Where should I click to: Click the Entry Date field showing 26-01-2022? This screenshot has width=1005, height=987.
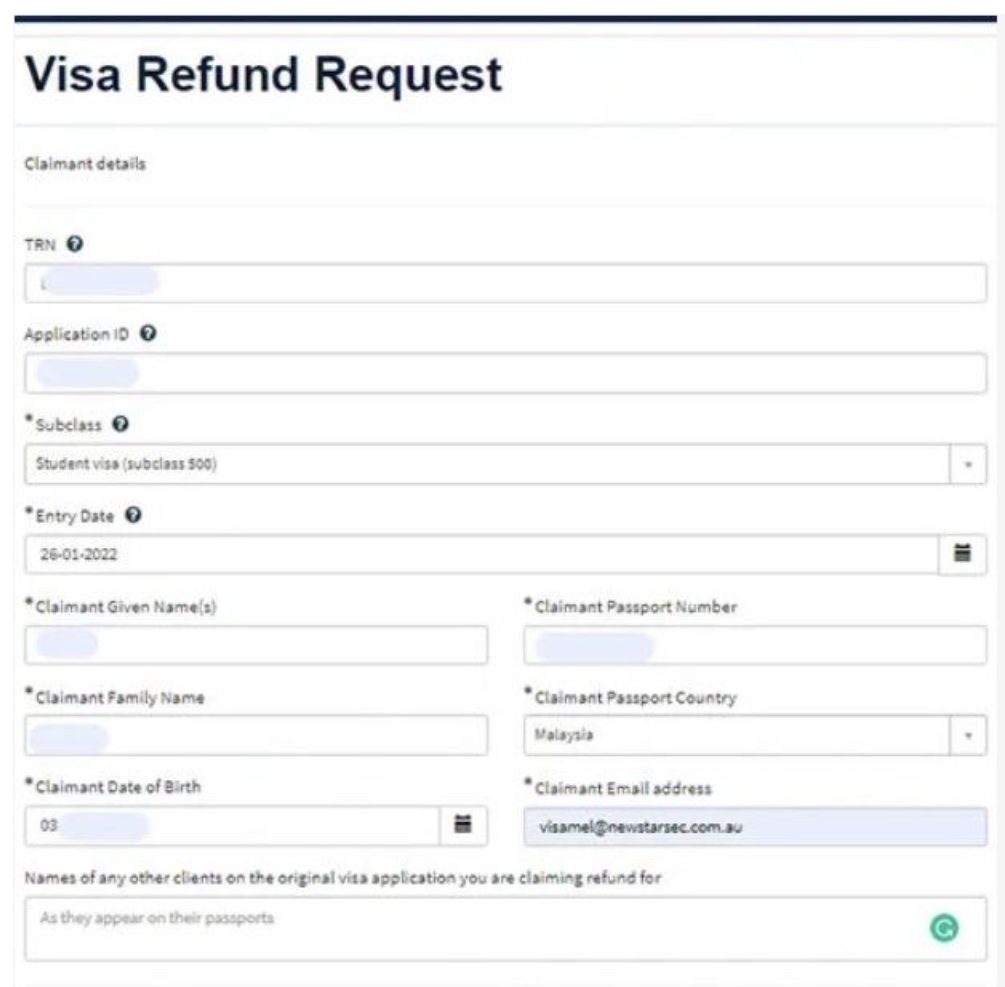(480, 554)
